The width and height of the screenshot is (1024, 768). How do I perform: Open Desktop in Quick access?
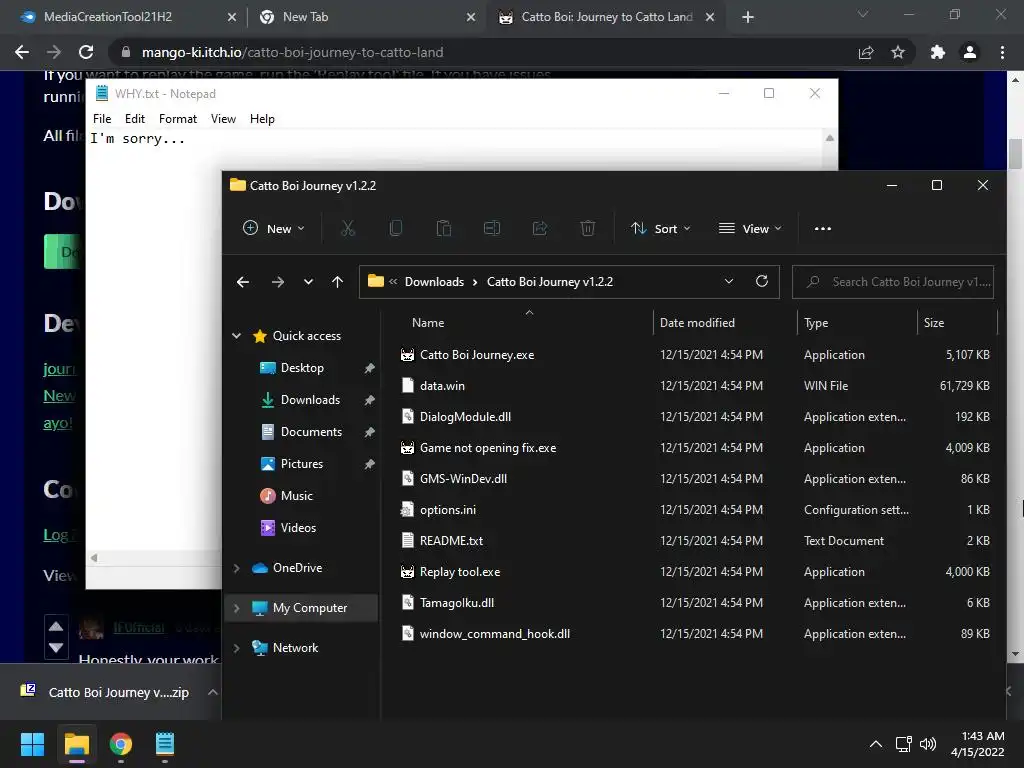coord(302,368)
